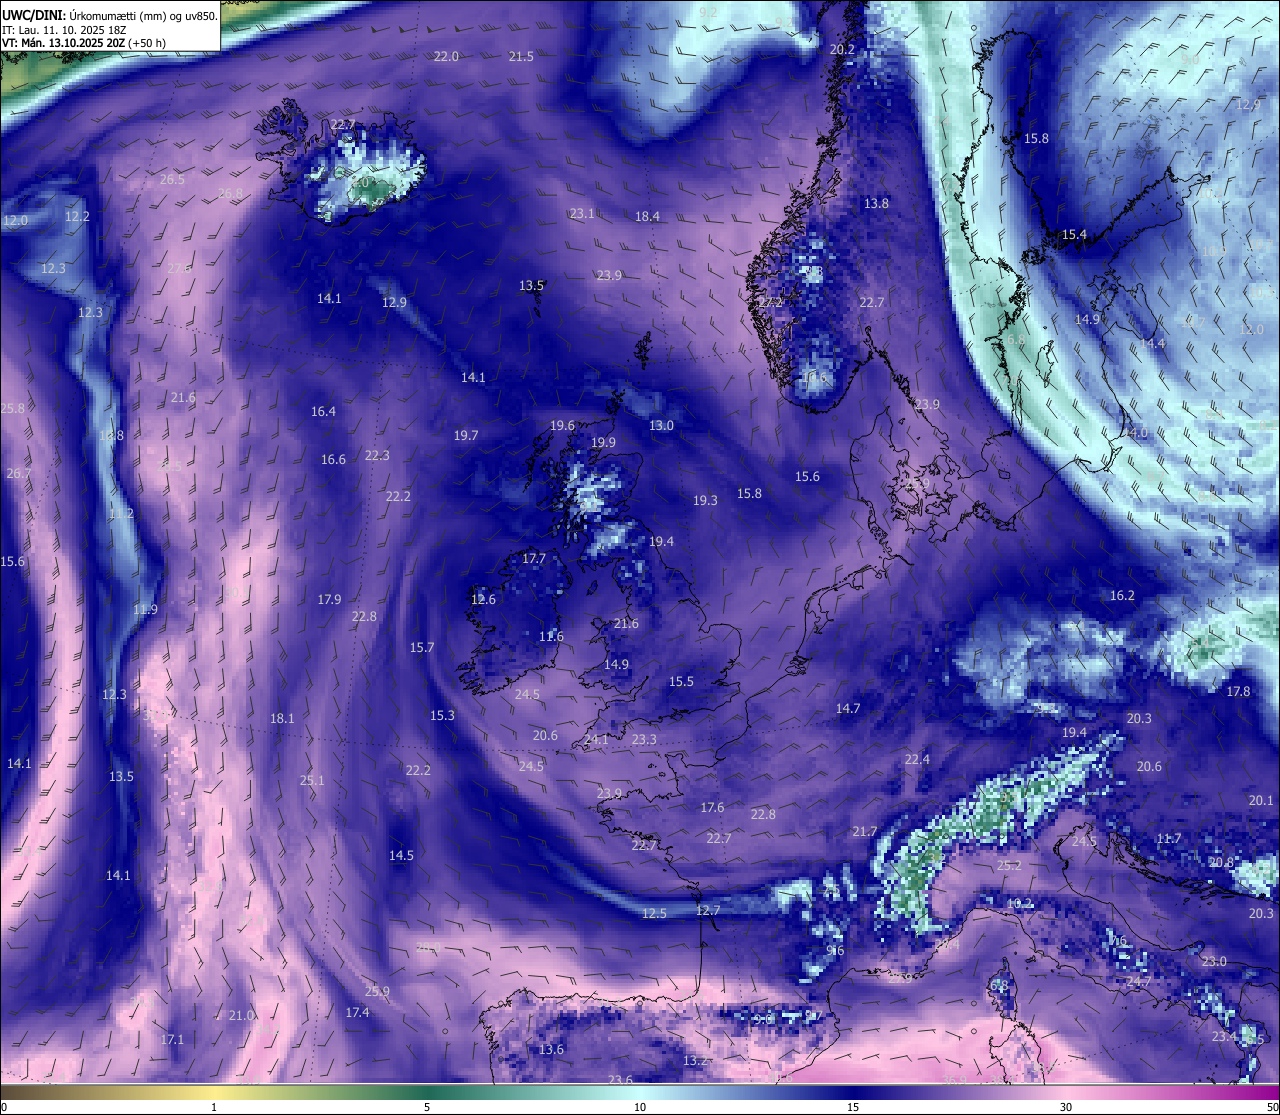Screen dimensions: 1280x1115
Task: Click the map value 17.4
Action: click(357, 1013)
